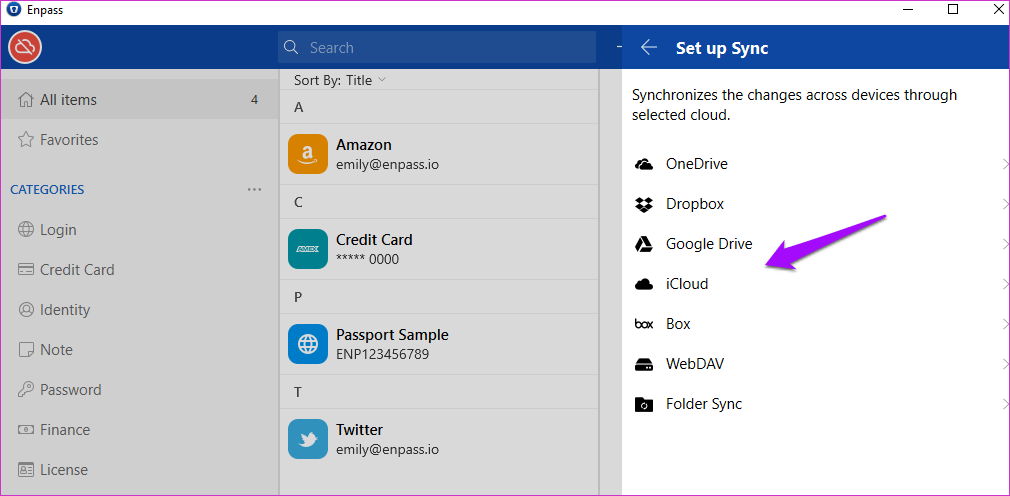Click the red cloud sync-disabled icon
The image size is (1010, 496).
(25, 47)
